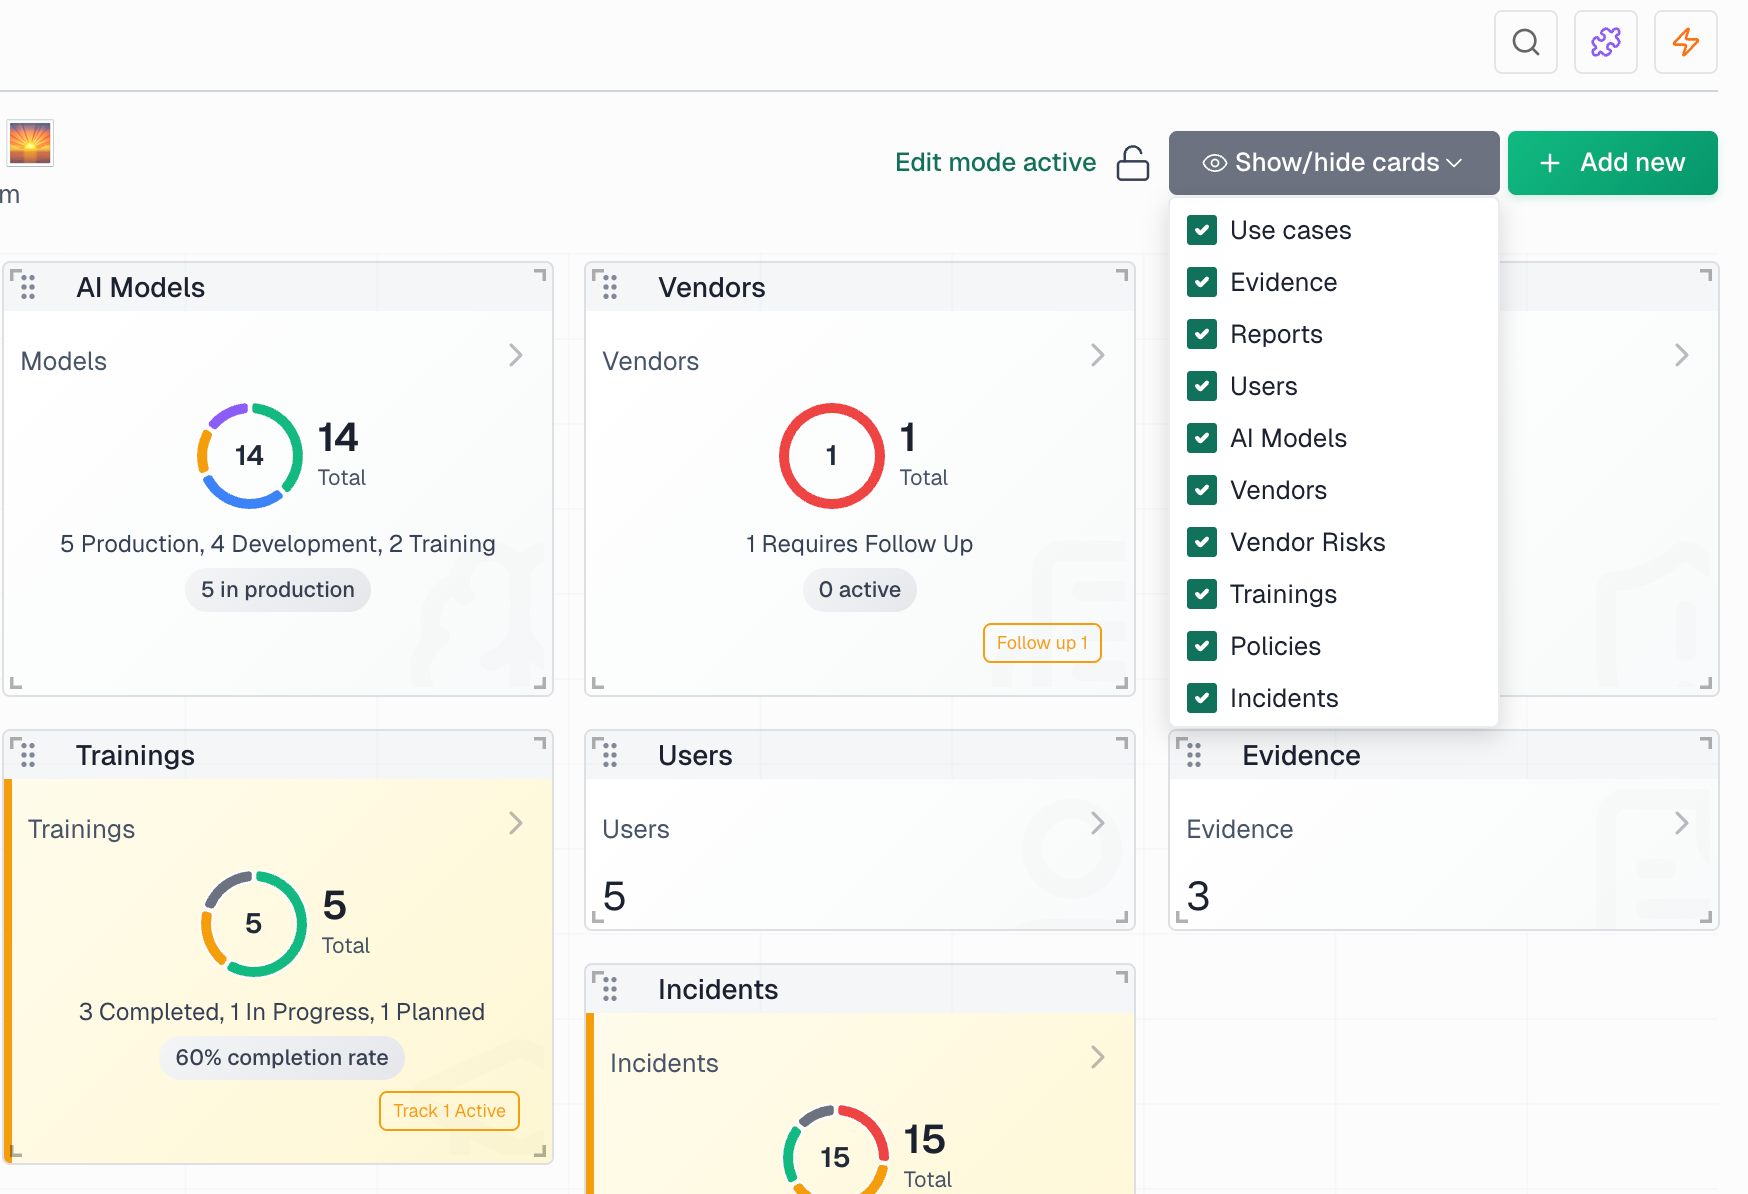Grab the drag handle on Incidents card
The width and height of the screenshot is (1748, 1194).
[611, 988]
